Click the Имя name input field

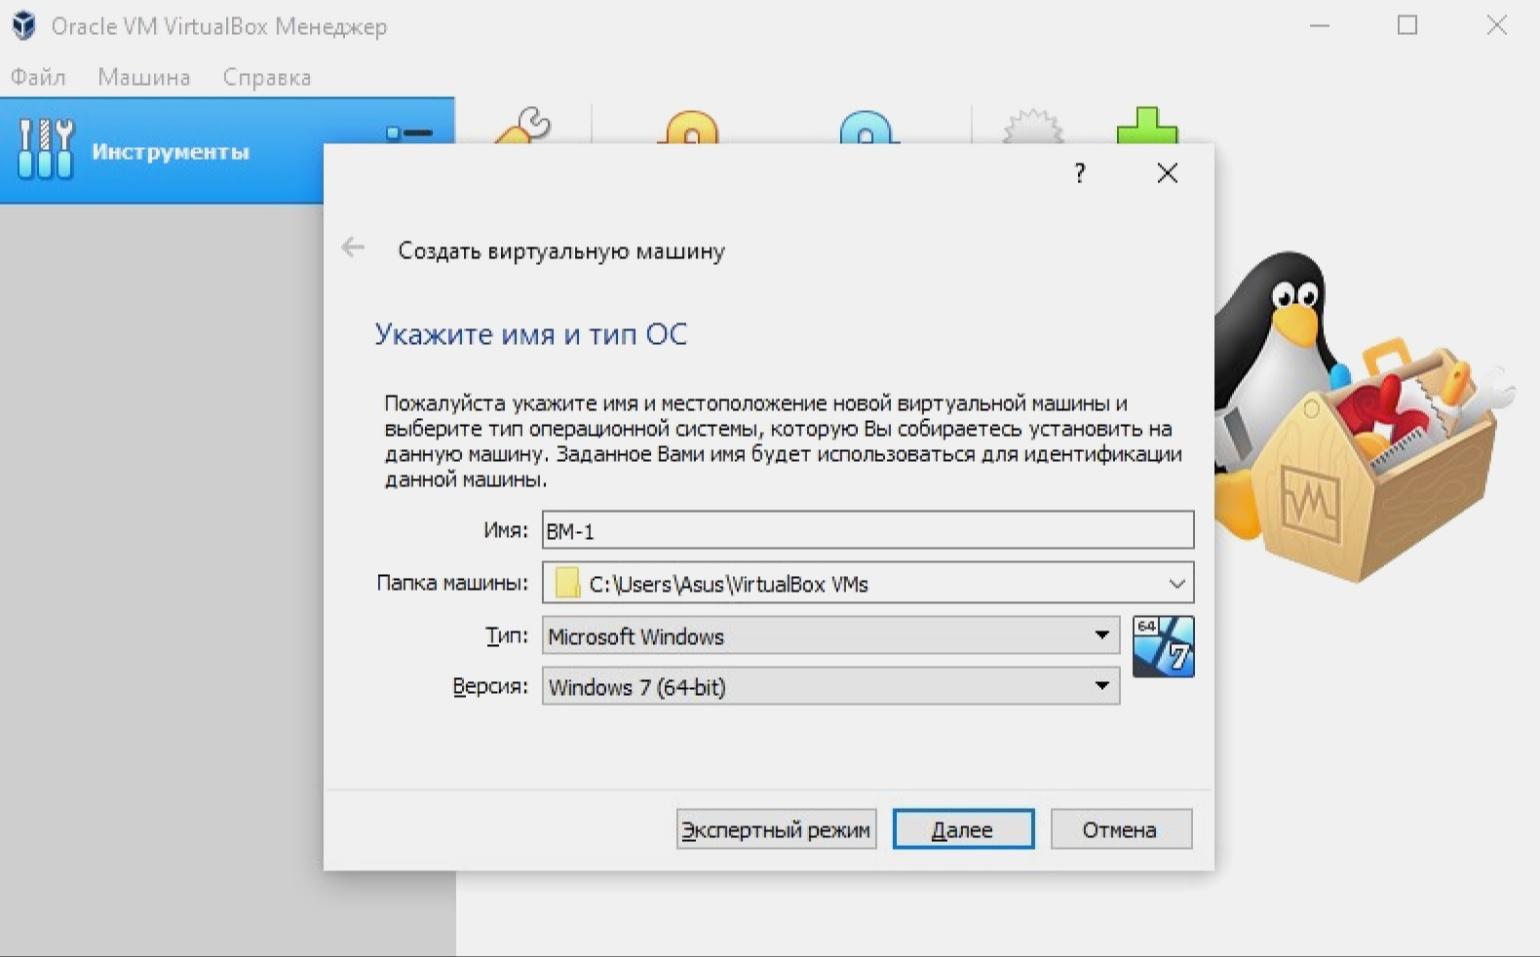click(x=868, y=530)
